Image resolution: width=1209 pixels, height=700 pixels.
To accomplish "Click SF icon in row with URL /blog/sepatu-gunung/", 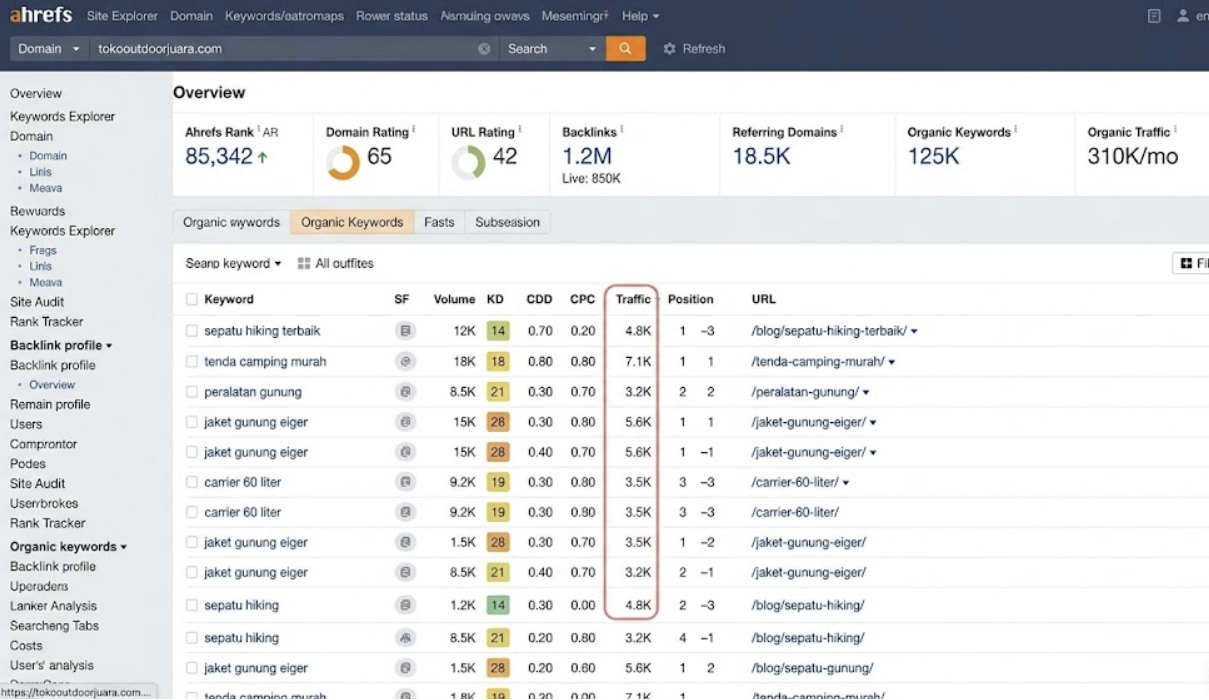I will (x=405, y=668).
